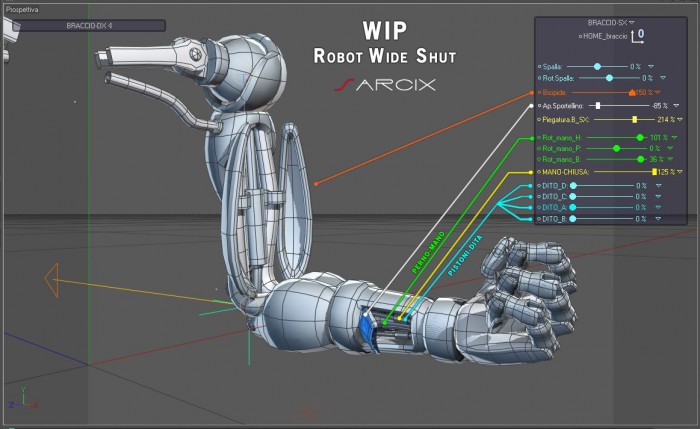Toggle the keyframe dot before Rot.Spalla
The image size is (700, 429).
click(x=539, y=78)
